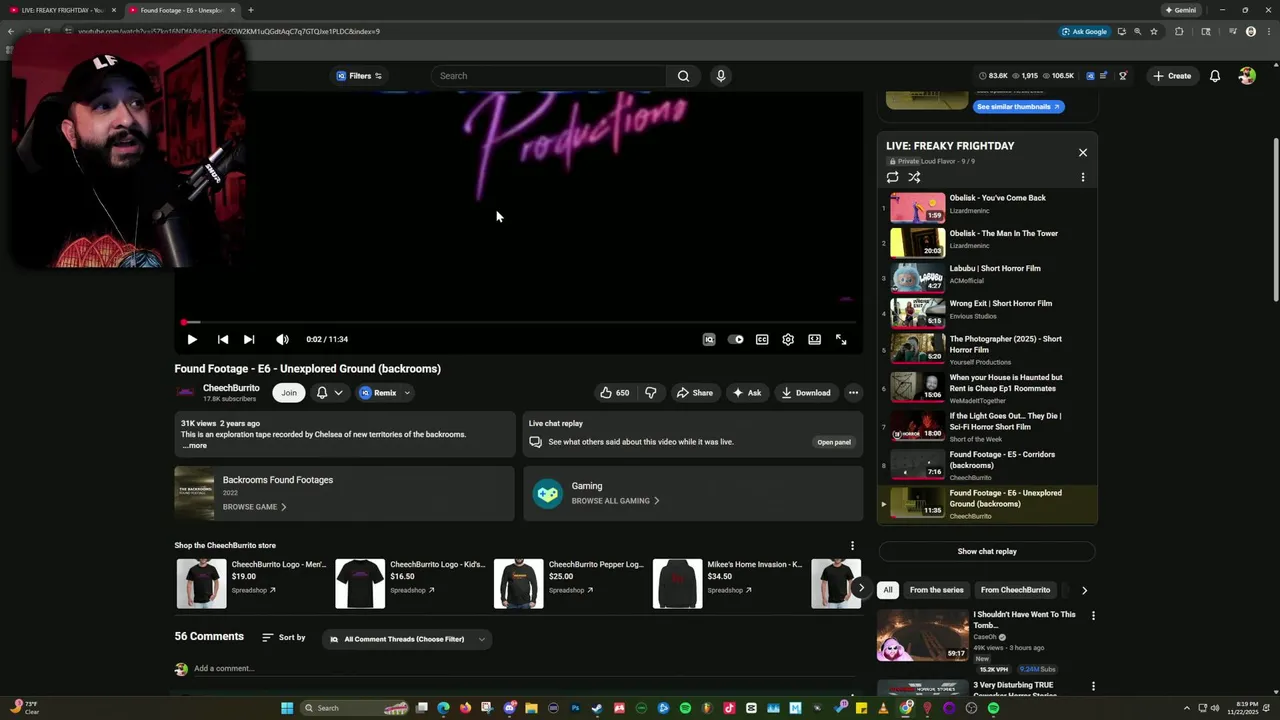The height and width of the screenshot is (720, 1280).
Task: Open video settings gear
Action: (788, 340)
